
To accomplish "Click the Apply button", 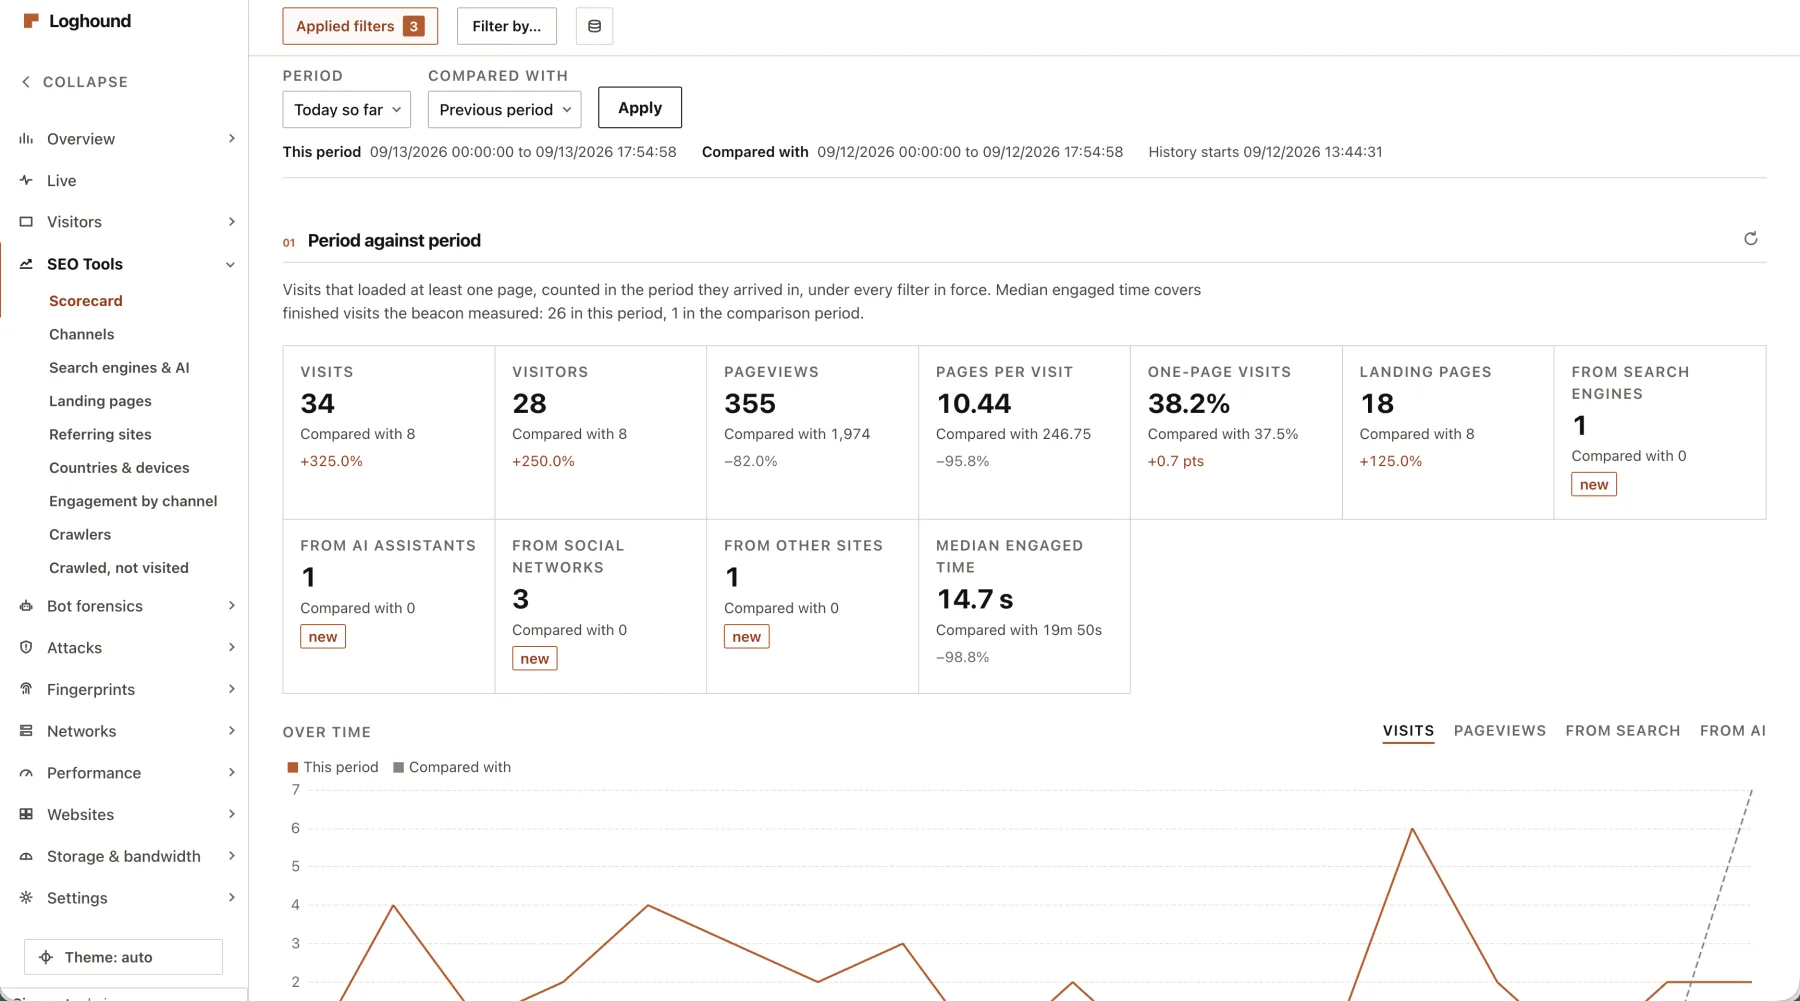I will [640, 108].
